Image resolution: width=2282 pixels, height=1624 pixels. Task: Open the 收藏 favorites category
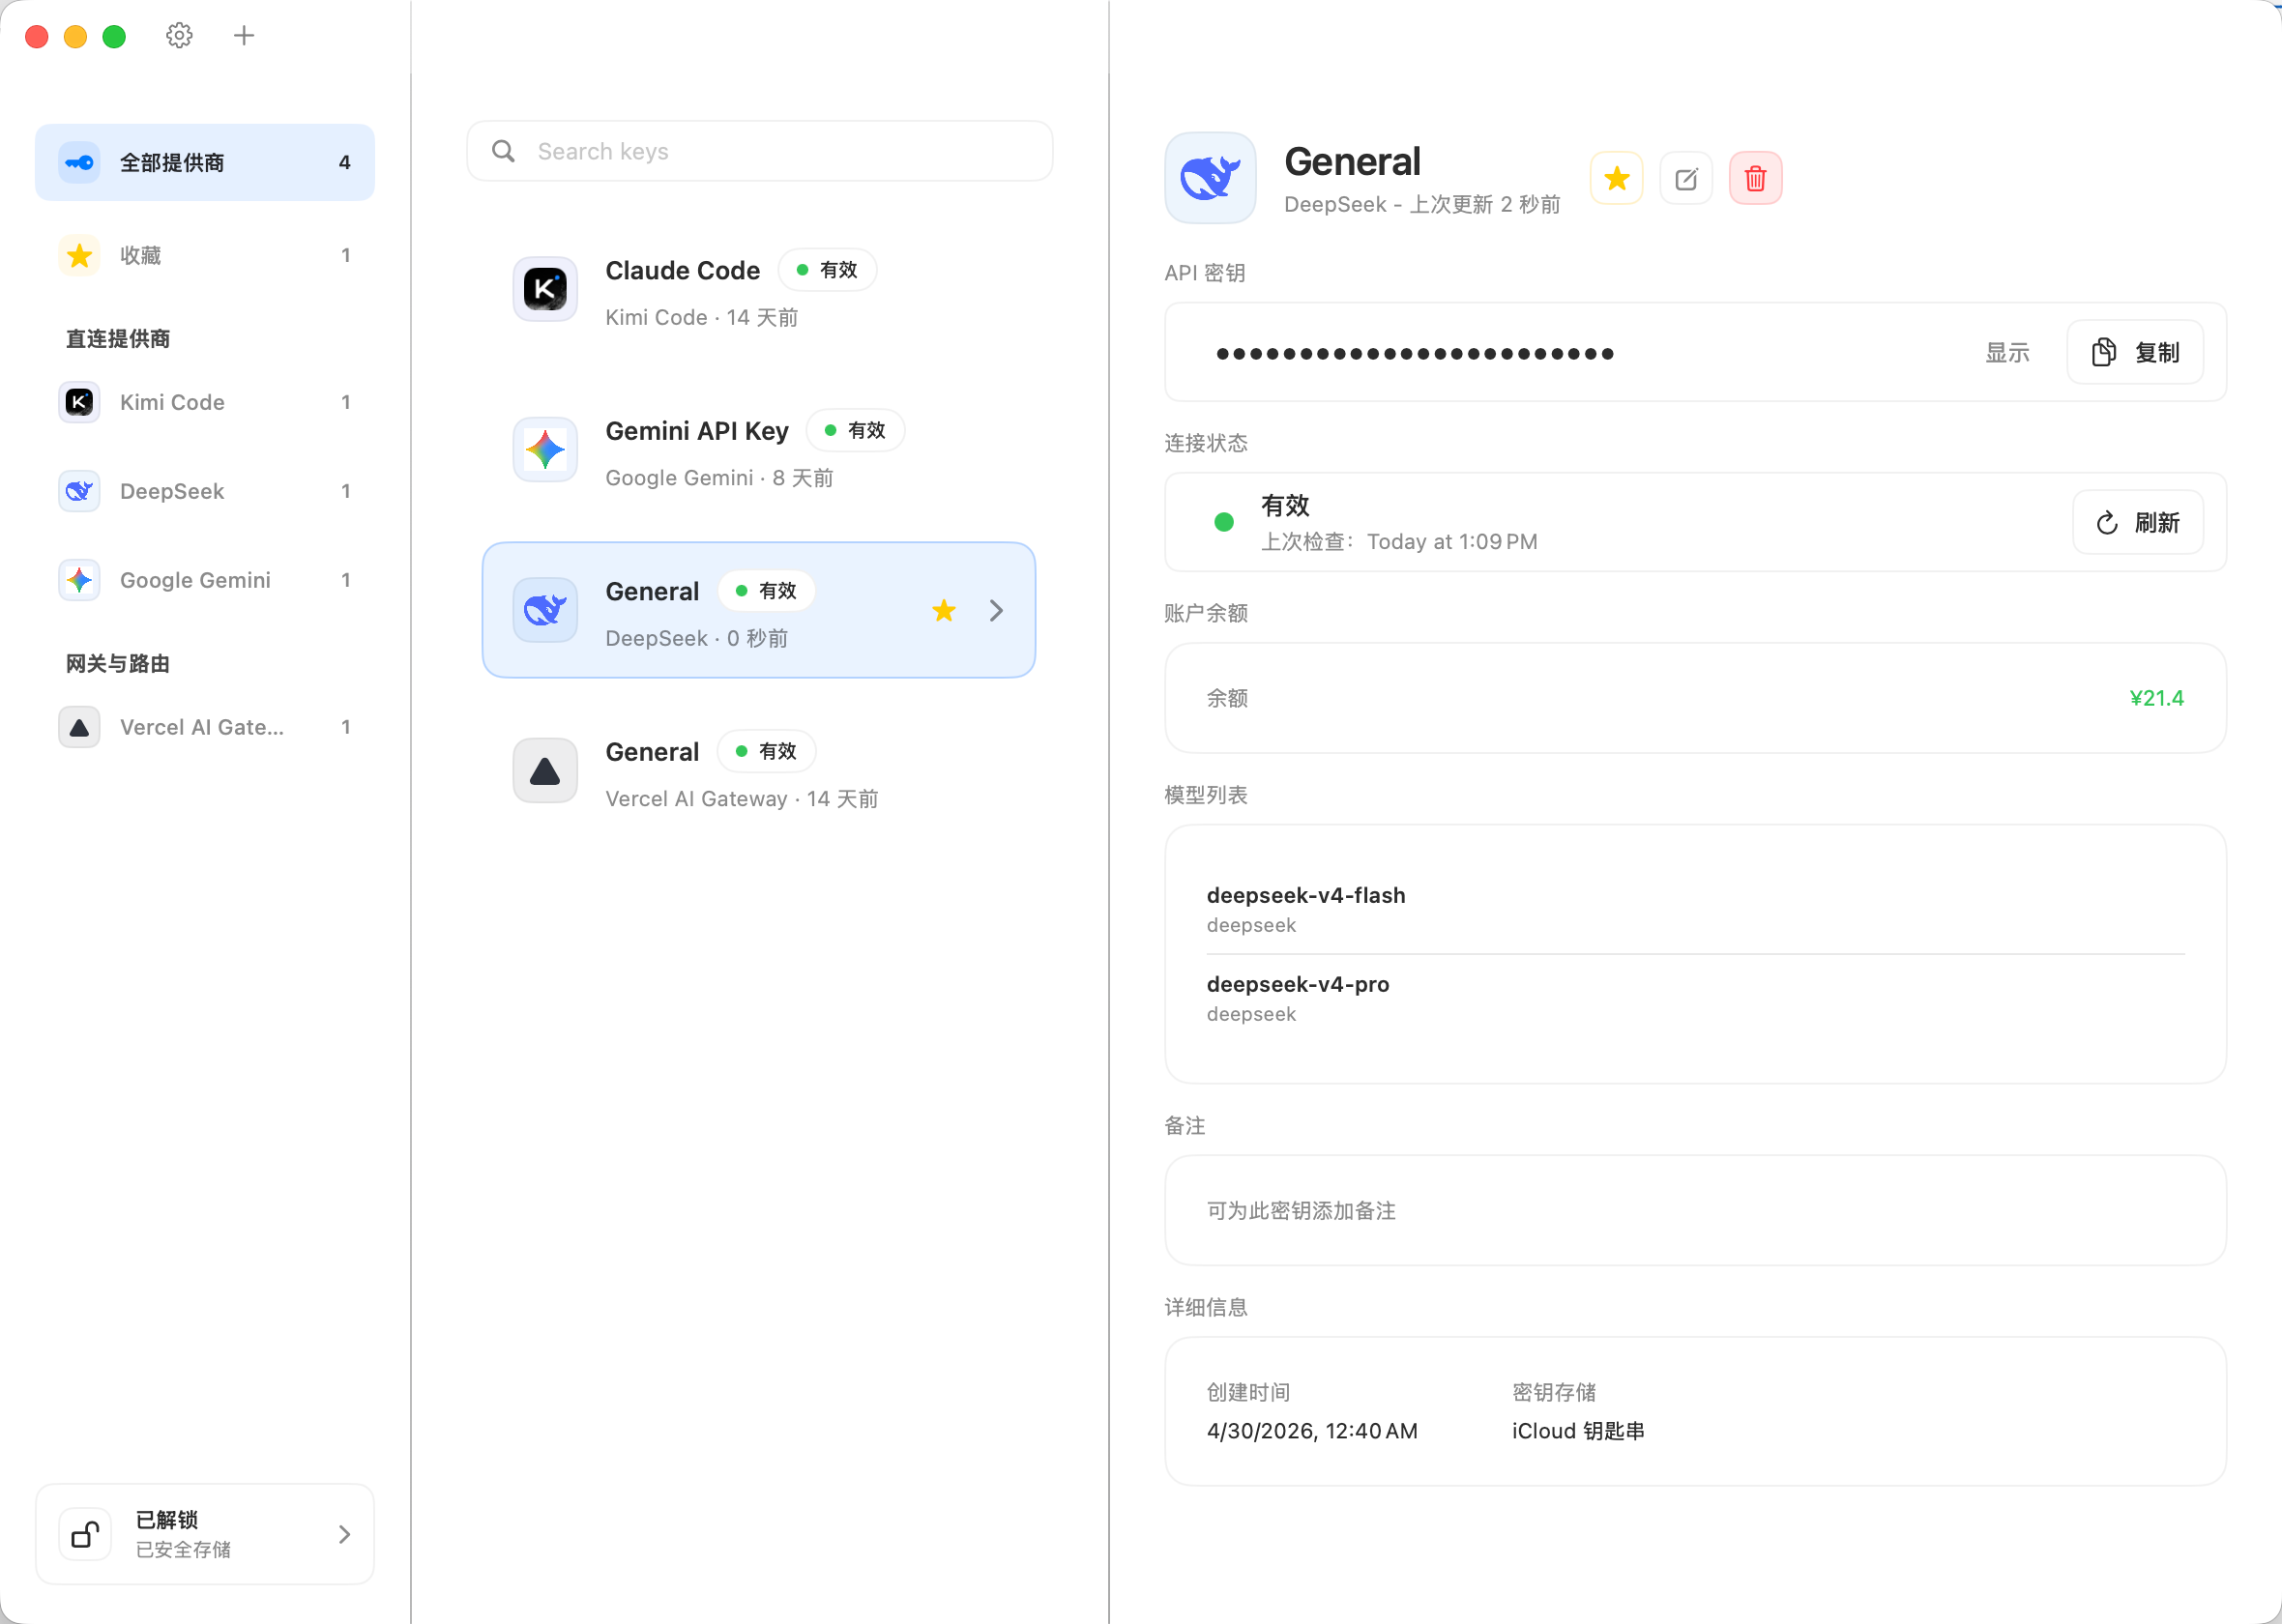205,255
